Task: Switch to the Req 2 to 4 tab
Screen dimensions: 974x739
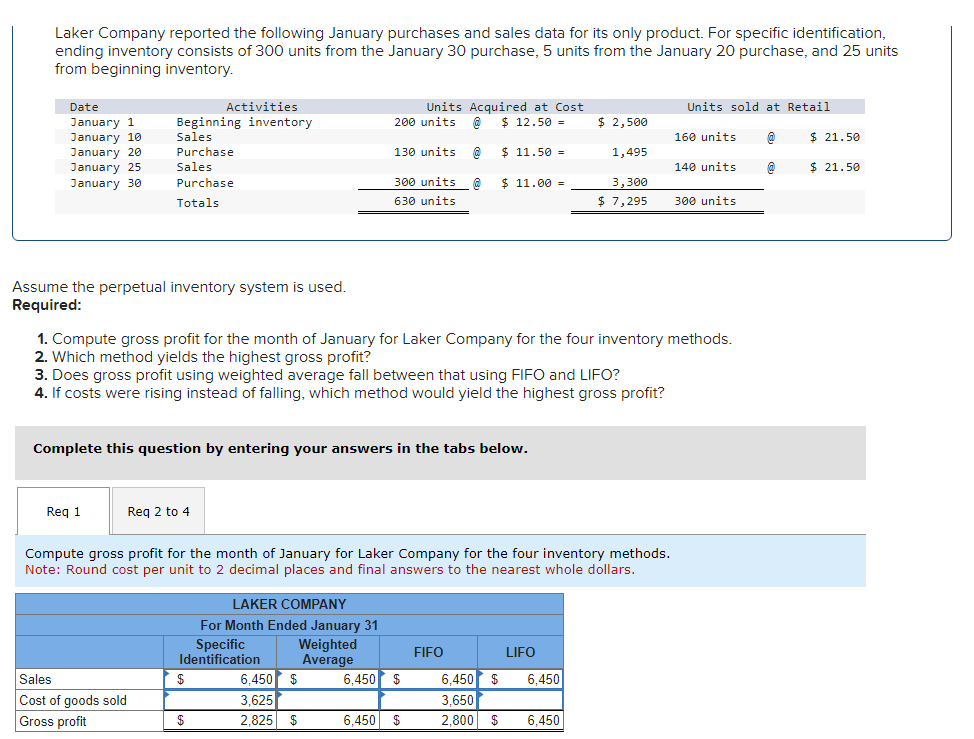Action: [158, 511]
